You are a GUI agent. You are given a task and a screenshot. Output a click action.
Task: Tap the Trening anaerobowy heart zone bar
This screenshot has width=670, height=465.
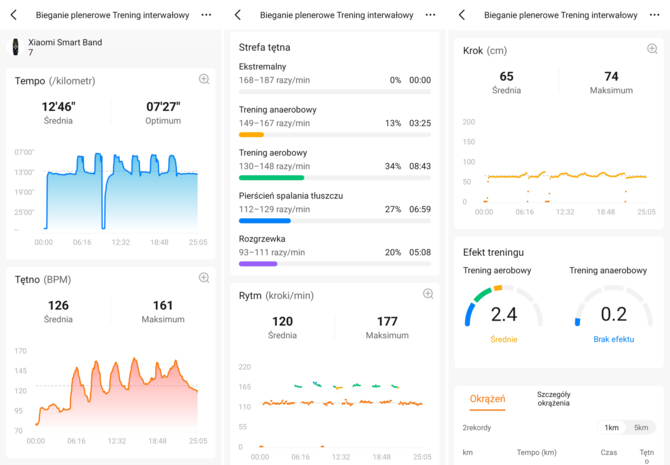[335, 135]
